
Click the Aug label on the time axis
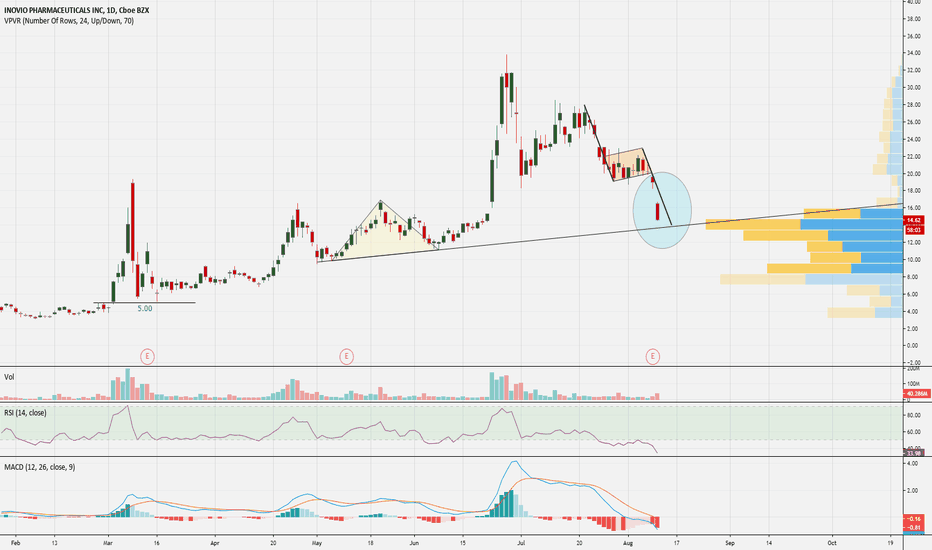tap(628, 543)
